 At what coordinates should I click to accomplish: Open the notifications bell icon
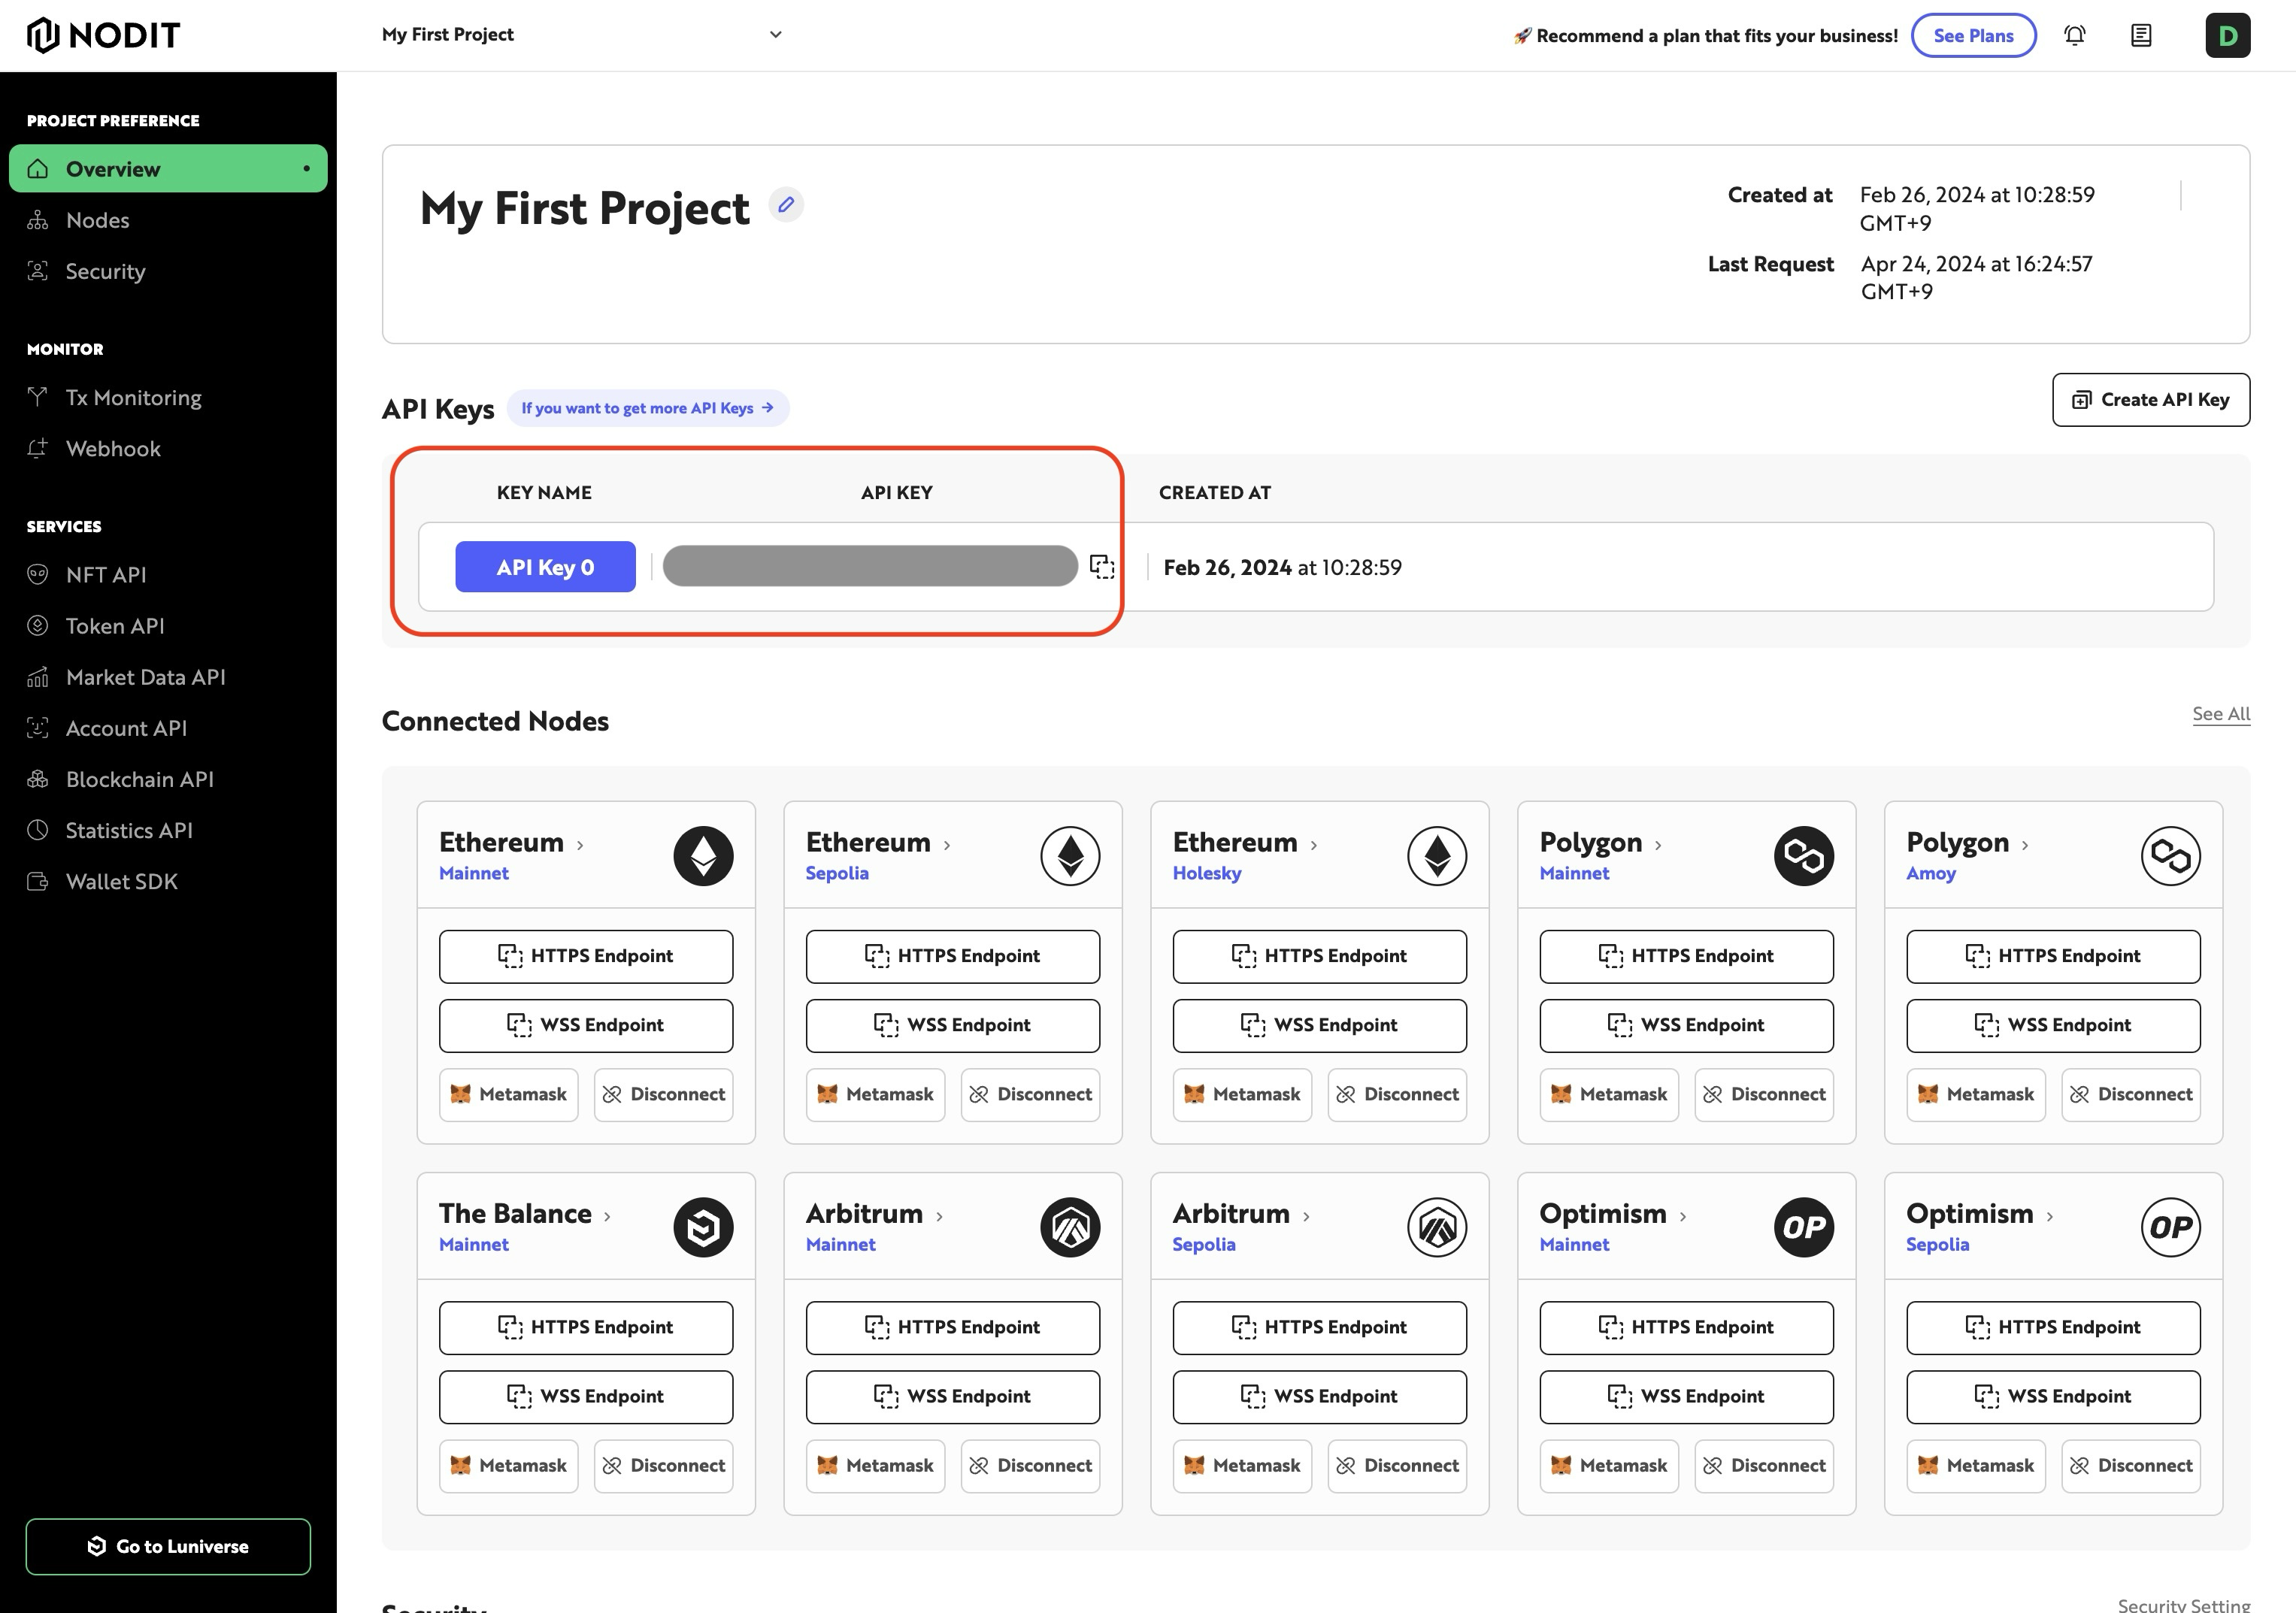click(x=2074, y=36)
